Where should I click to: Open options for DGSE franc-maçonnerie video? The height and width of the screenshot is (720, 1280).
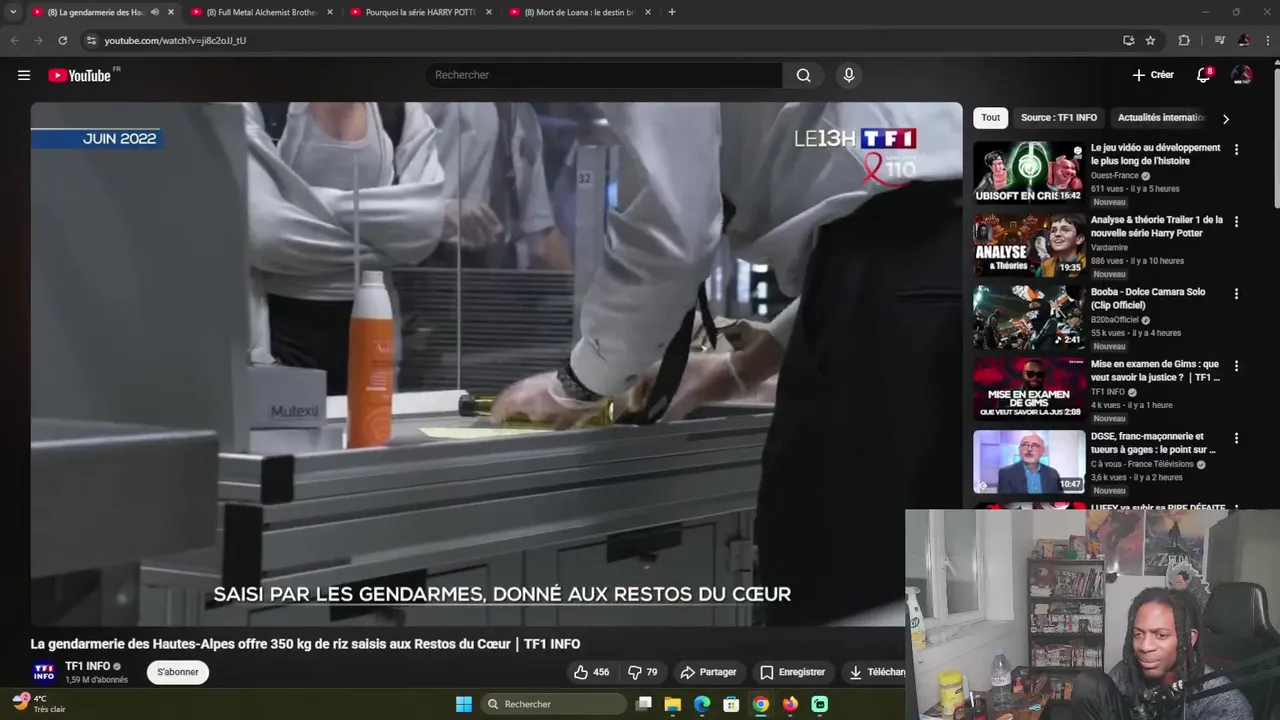pyautogui.click(x=1236, y=438)
